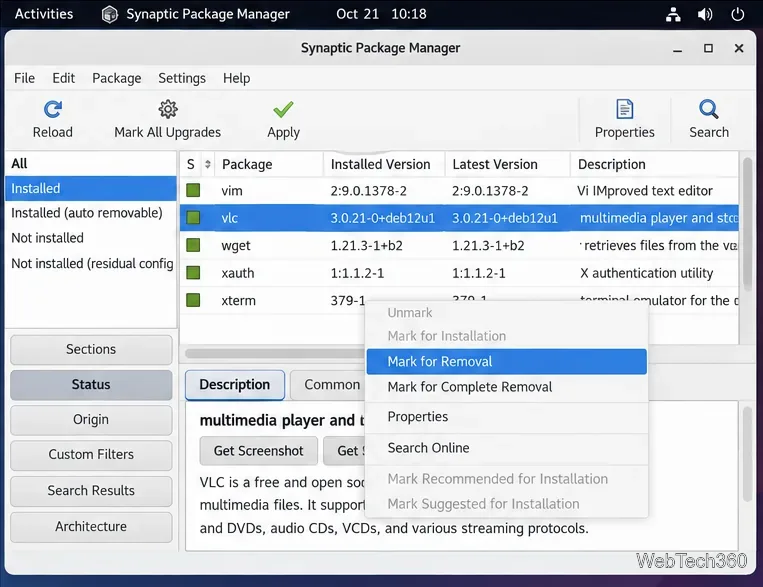Select the vim package row
This screenshot has height=587, width=763.
(459, 190)
